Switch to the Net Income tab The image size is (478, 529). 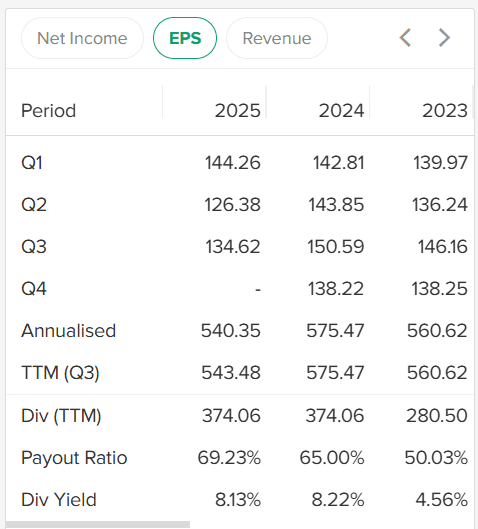[82, 38]
